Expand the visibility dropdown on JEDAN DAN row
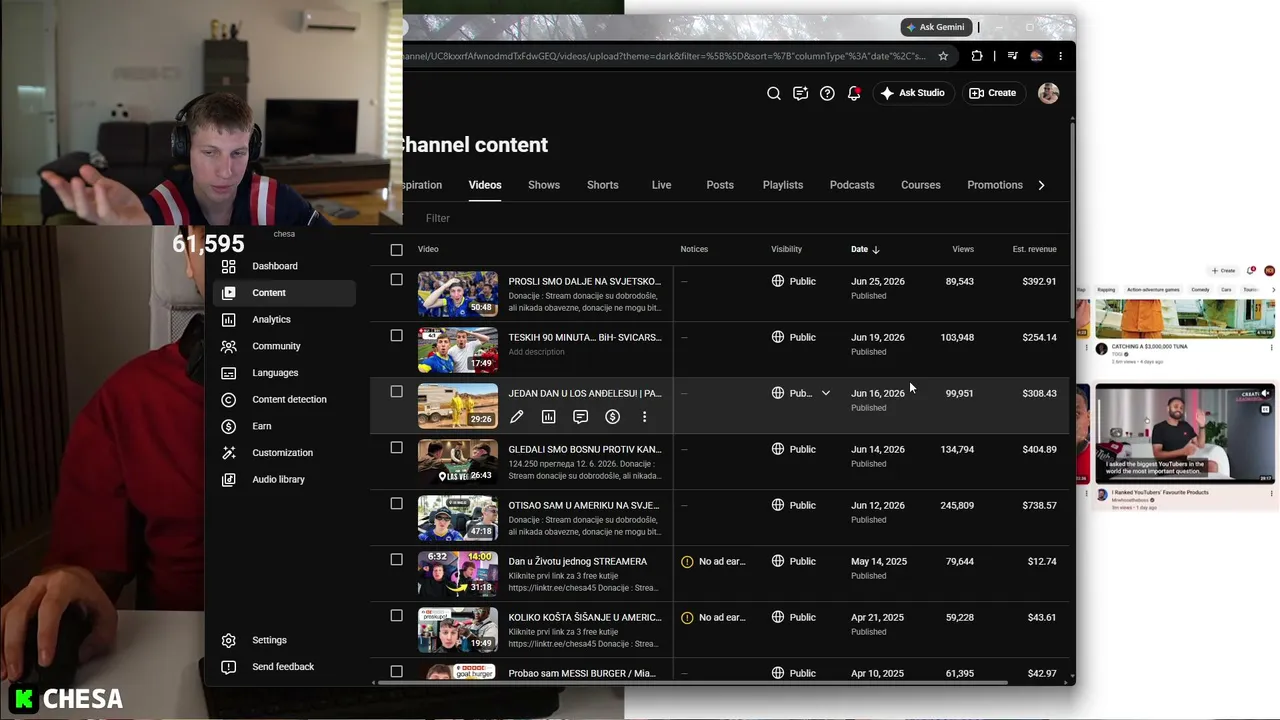The image size is (1280, 720). 826,393
